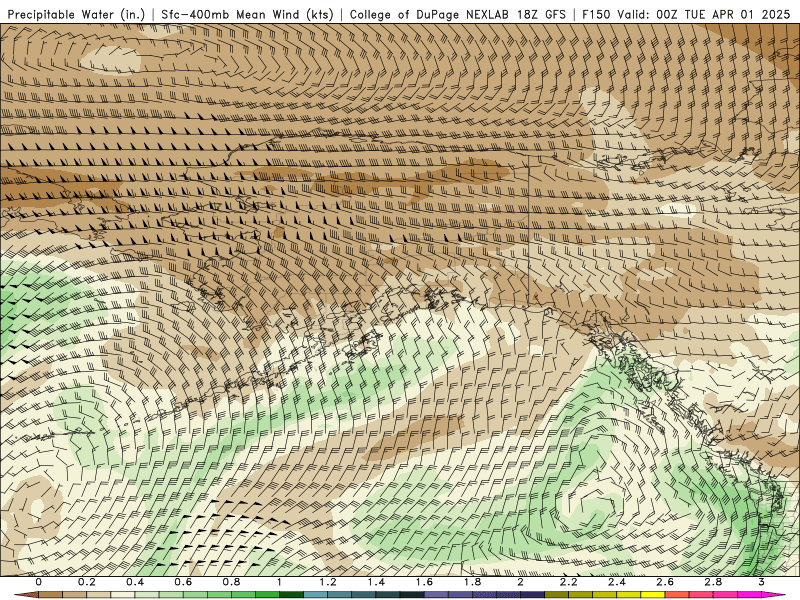Click the colorbar label '0.4'
This screenshot has height=600, width=800.
[135, 582]
